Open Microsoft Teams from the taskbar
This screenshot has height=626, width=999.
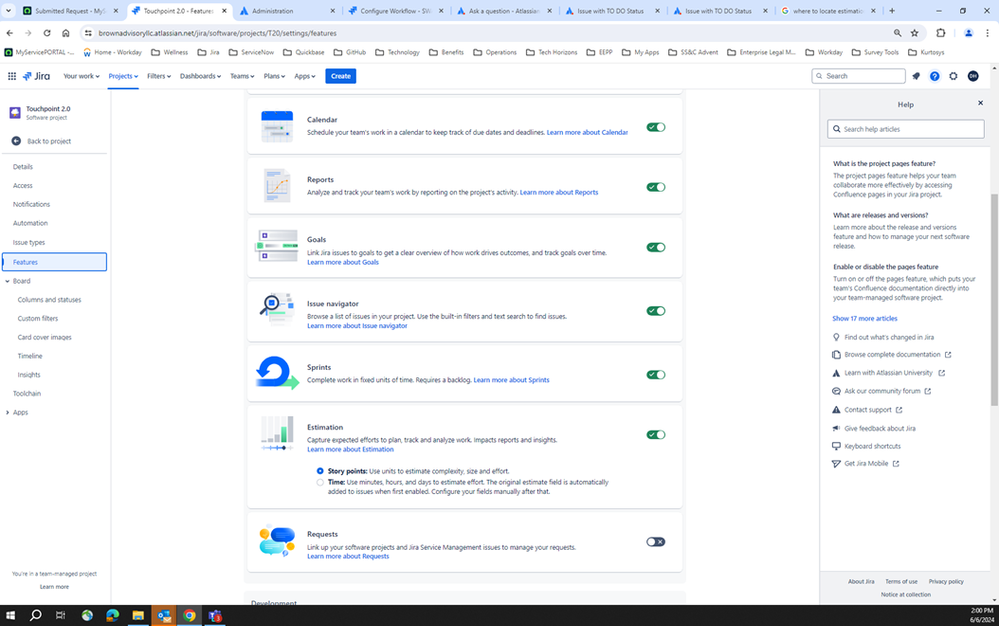pos(215,615)
